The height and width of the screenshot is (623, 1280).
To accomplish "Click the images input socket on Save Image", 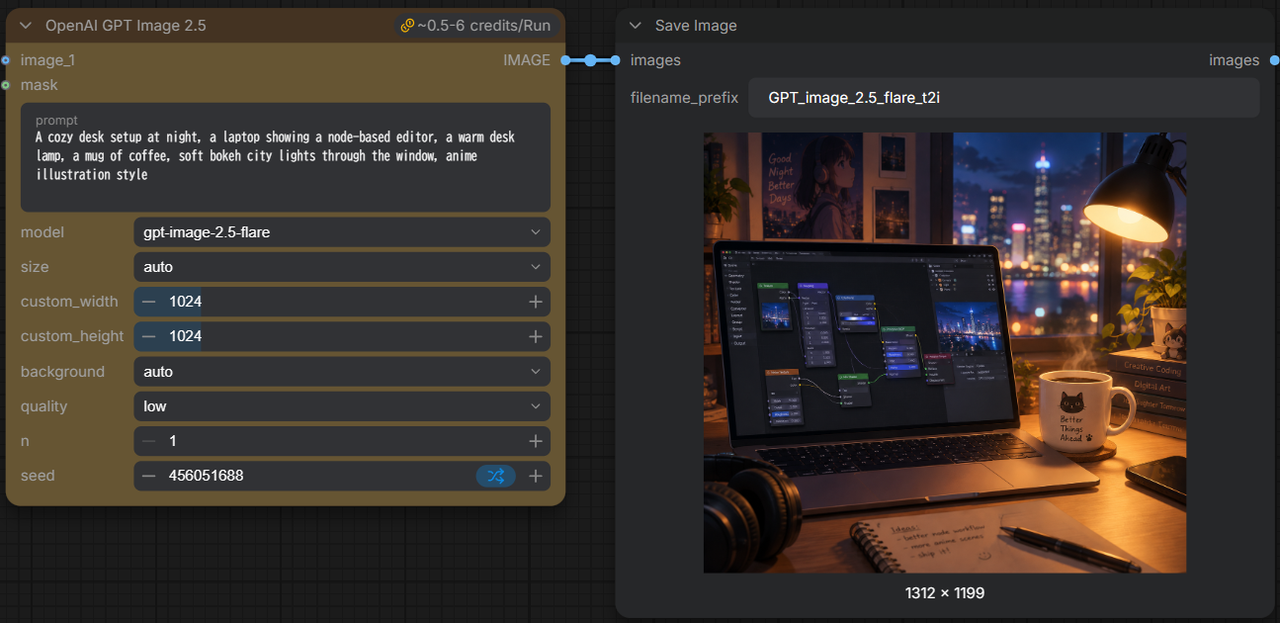I will coord(614,60).
